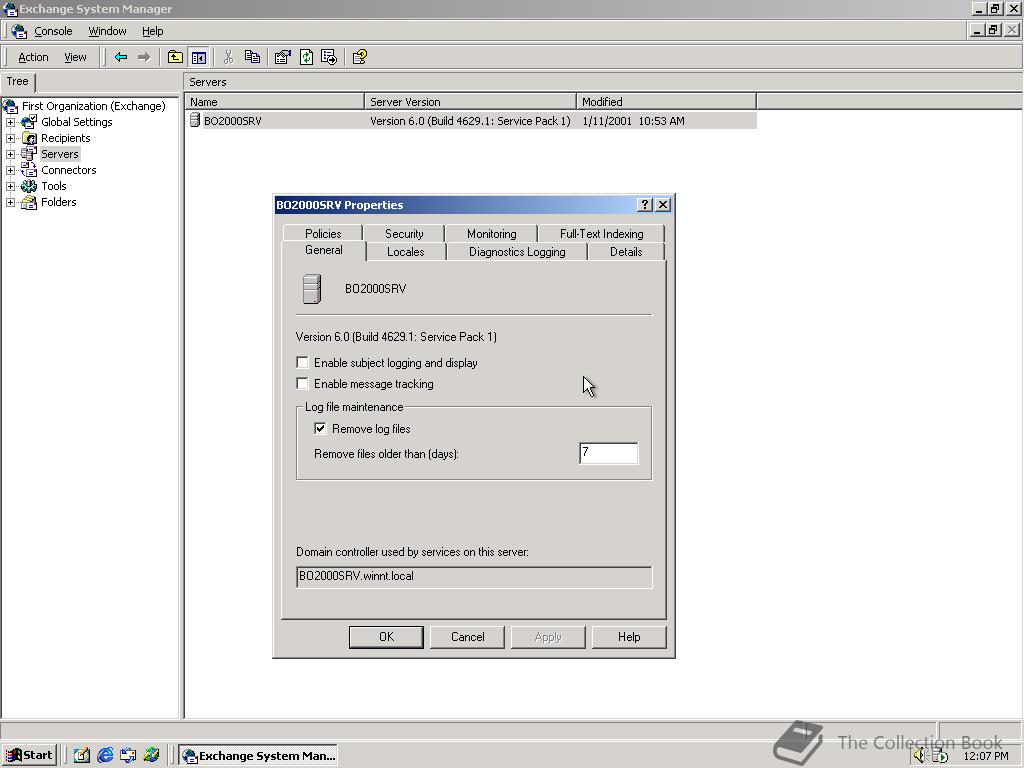Launch Internet Explorer from quick launch

coord(105,756)
